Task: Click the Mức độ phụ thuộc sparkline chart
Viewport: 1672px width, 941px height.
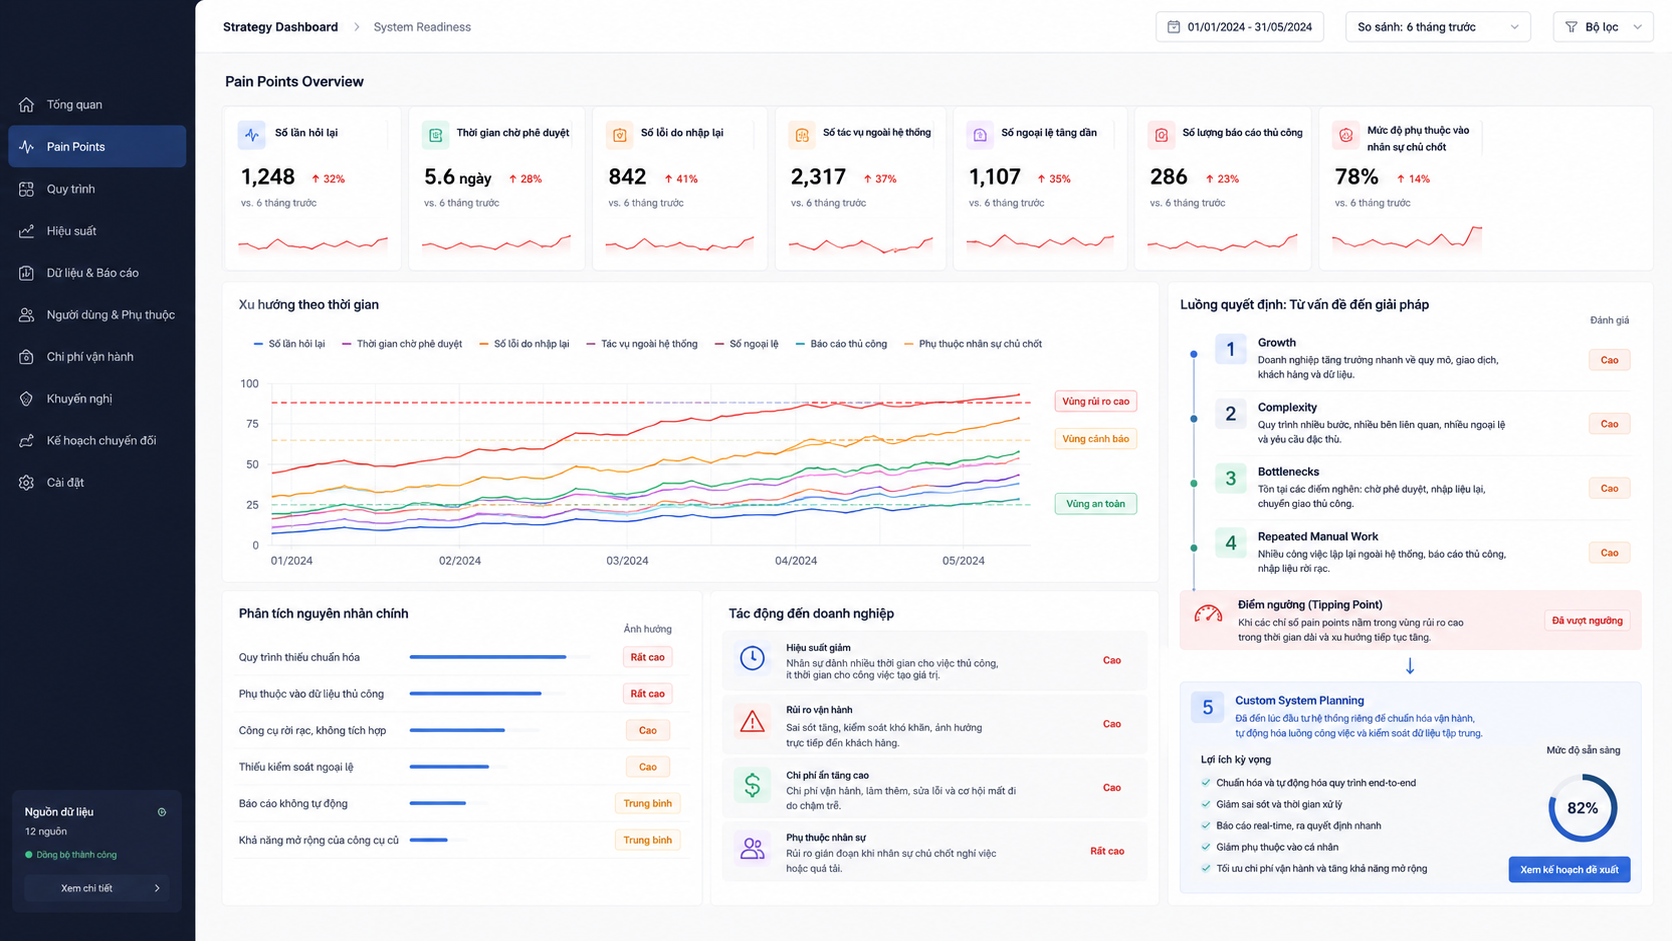Action: tap(1407, 239)
